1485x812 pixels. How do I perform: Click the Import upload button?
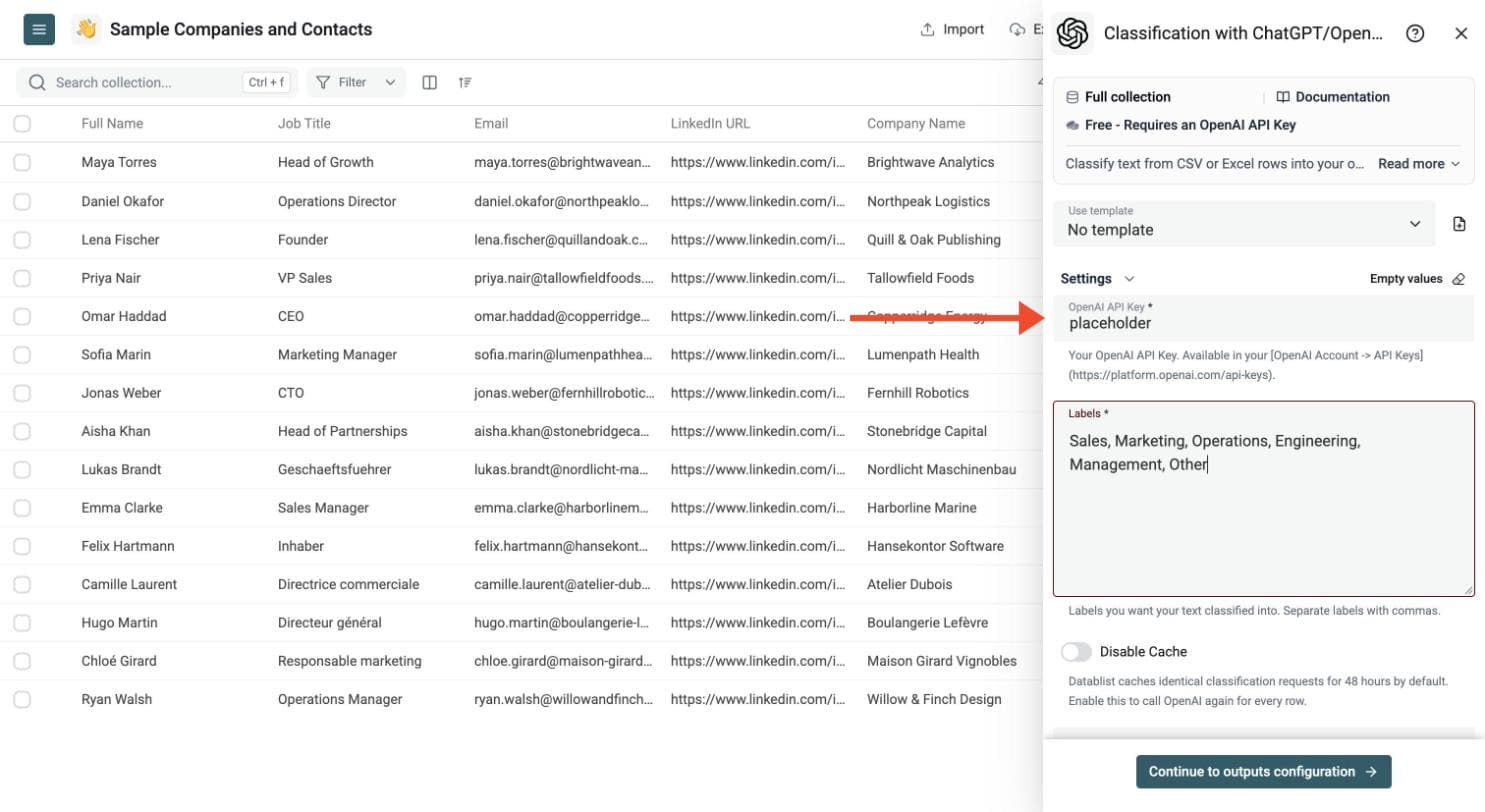[x=952, y=30]
